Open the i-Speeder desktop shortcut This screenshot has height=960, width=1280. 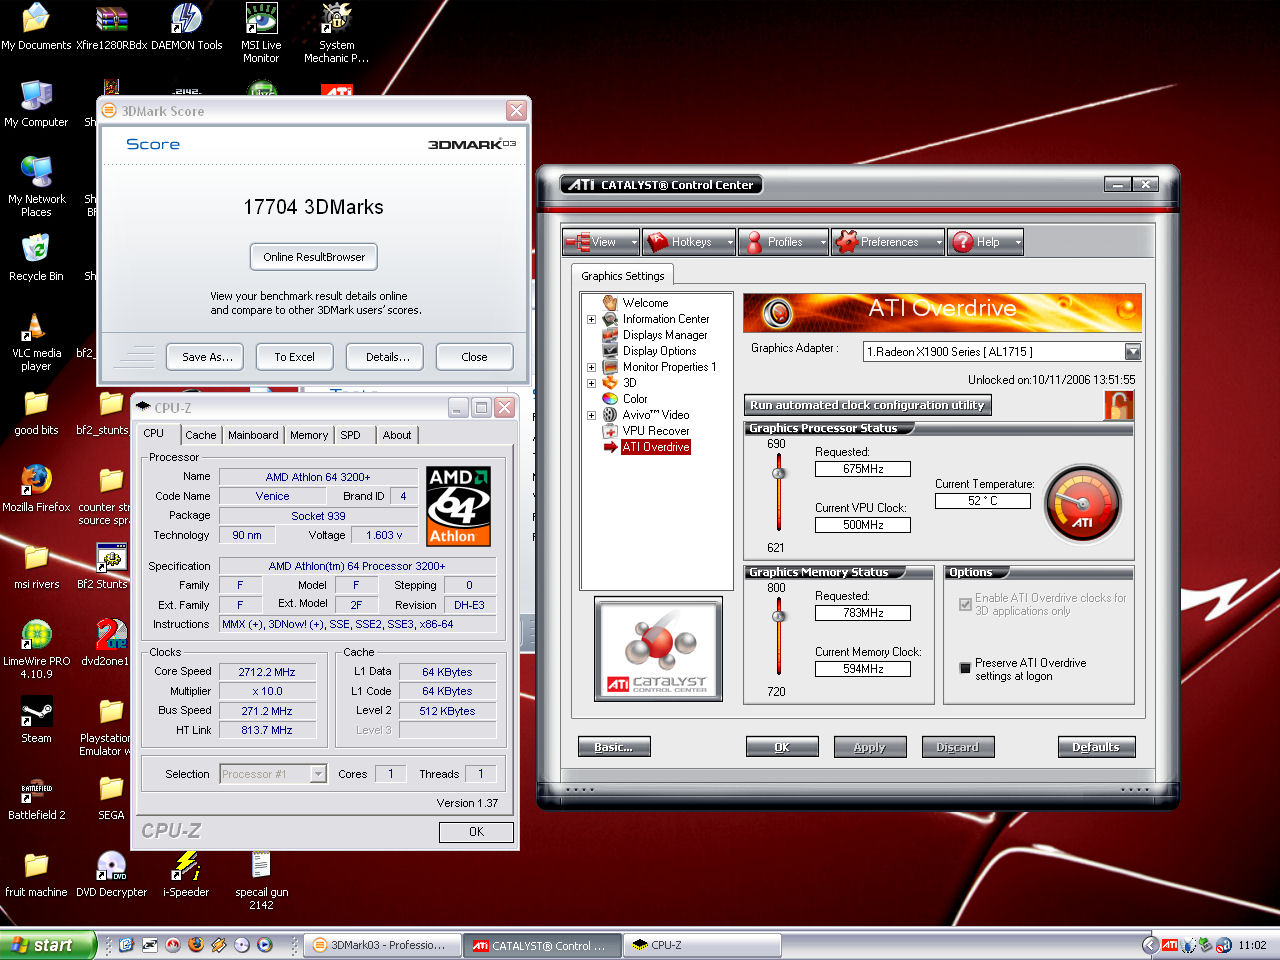coord(186,875)
